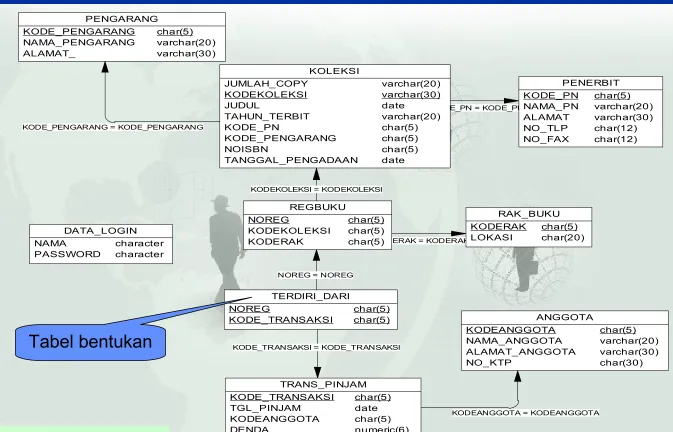The width and height of the screenshot is (673, 432).
Task: Click the TERDIRI_DARI table title
Action: (311, 296)
